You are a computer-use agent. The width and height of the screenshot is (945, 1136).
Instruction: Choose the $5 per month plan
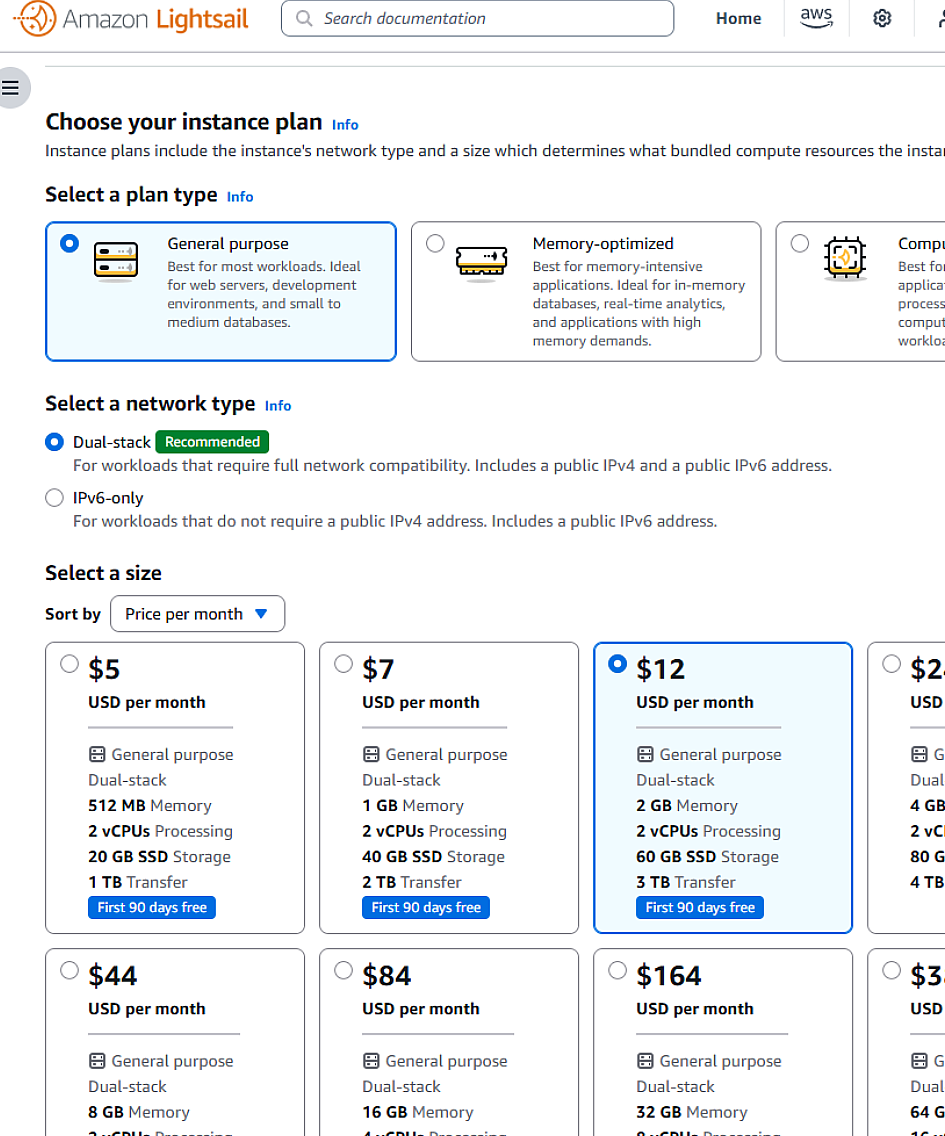point(175,788)
